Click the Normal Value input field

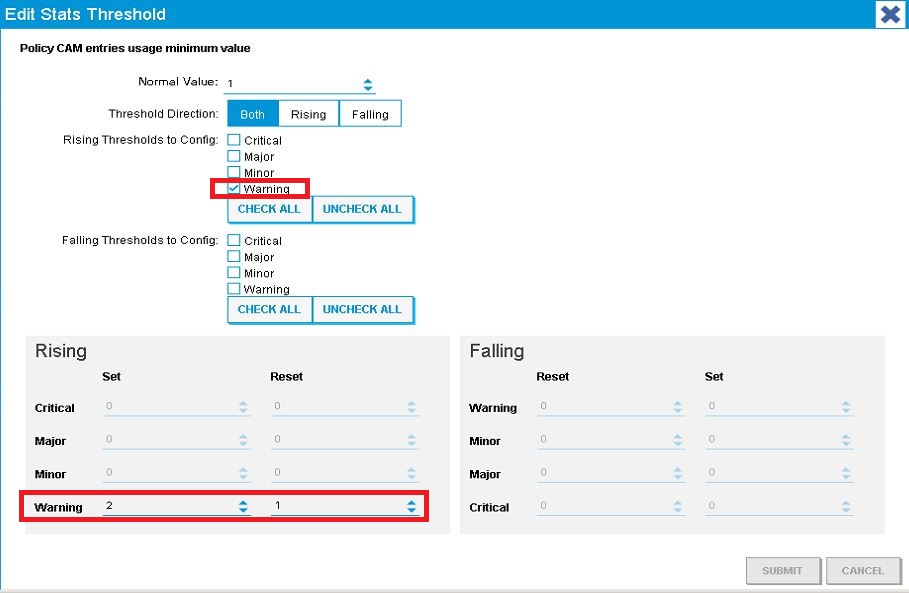(x=290, y=84)
